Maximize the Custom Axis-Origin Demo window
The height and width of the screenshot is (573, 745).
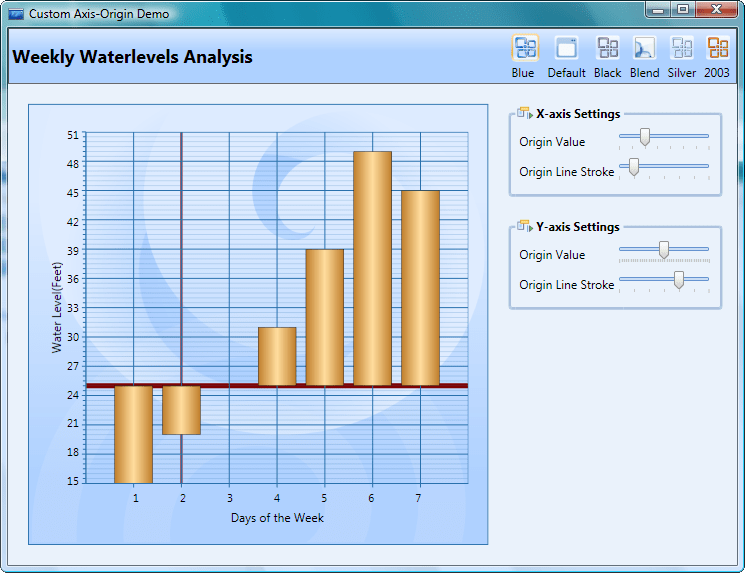(683, 10)
